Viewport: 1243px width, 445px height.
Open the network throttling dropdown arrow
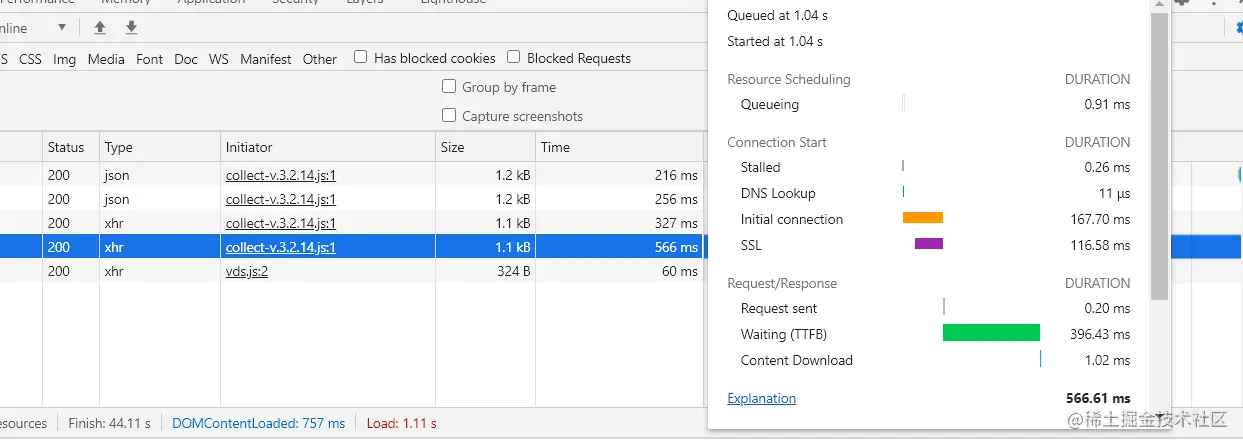pyautogui.click(x=63, y=28)
